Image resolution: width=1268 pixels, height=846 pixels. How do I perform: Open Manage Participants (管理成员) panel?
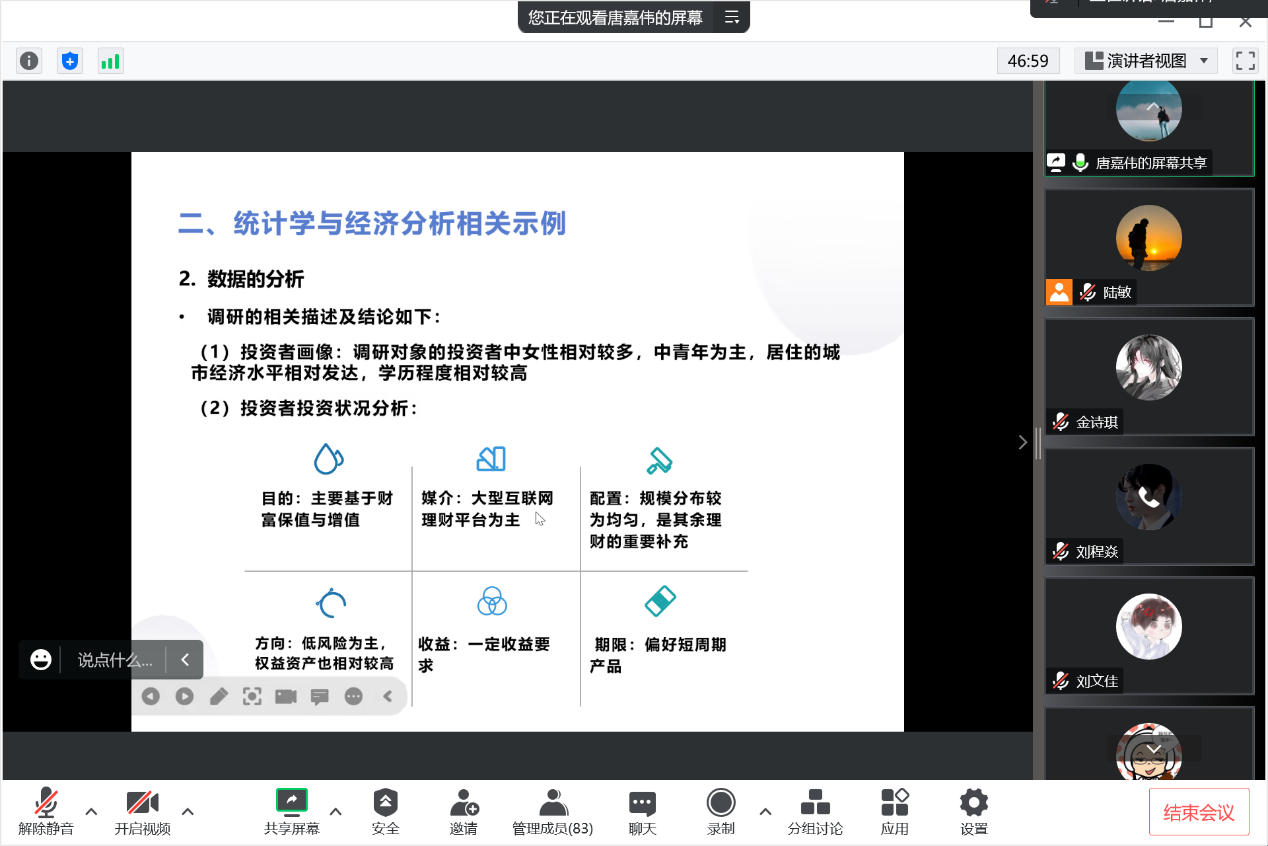[552, 811]
